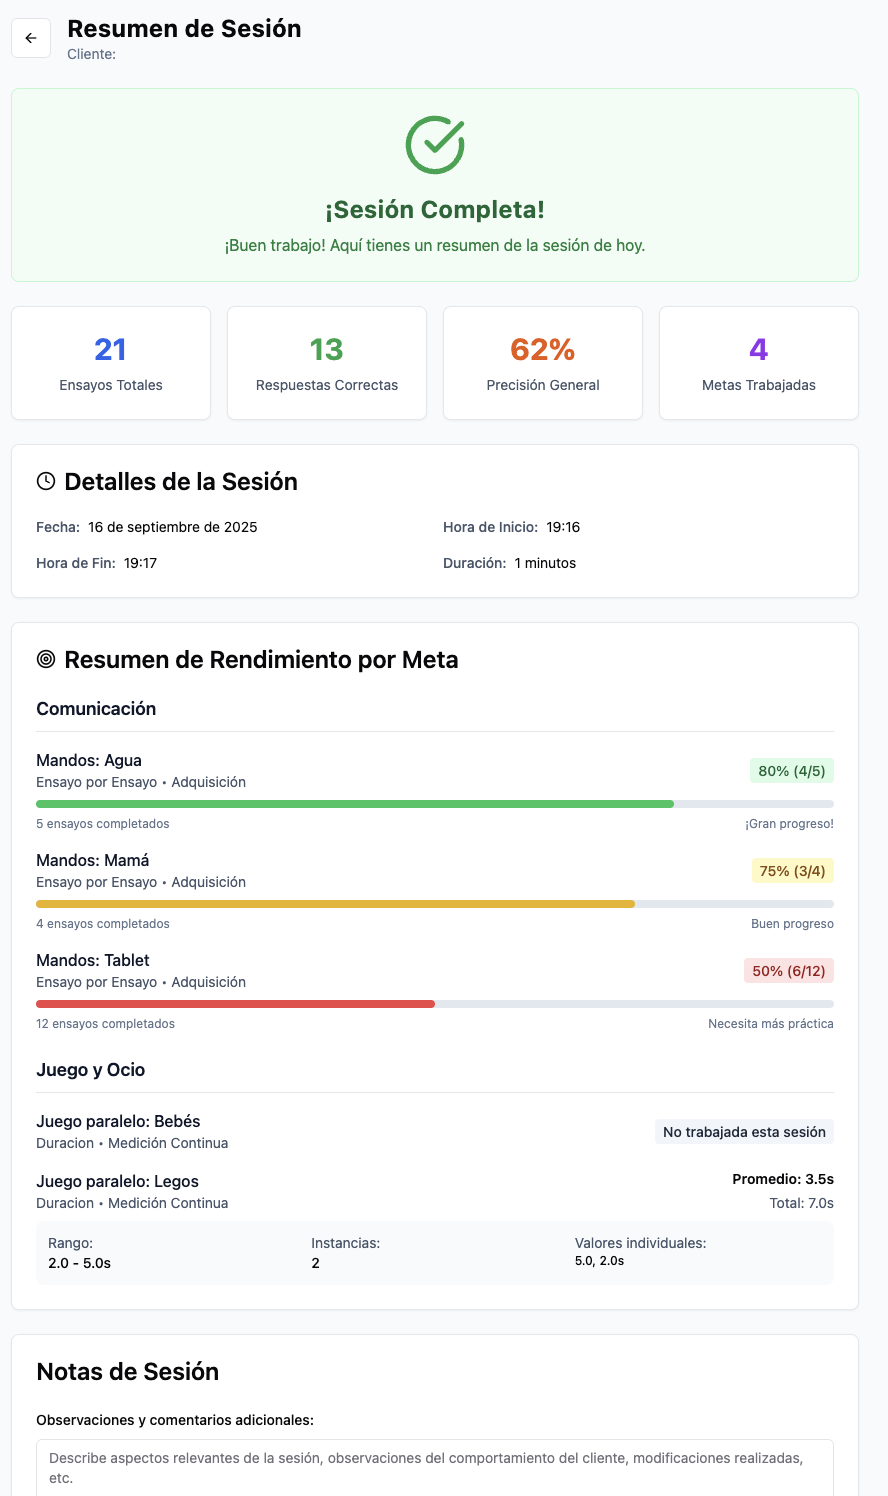This screenshot has height=1496, width=888.
Task: Click the target icon beside Resumen de Rendimiento
Action: click(x=46, y=659)
